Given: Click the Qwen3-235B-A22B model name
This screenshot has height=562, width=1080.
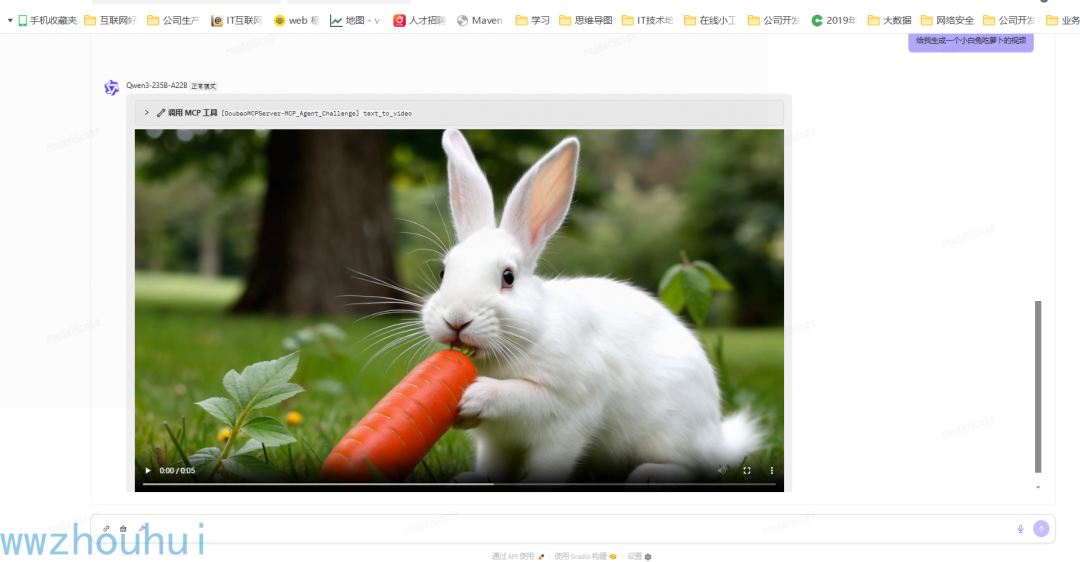Looking at the screenshot, I should [x=156, y=85].
